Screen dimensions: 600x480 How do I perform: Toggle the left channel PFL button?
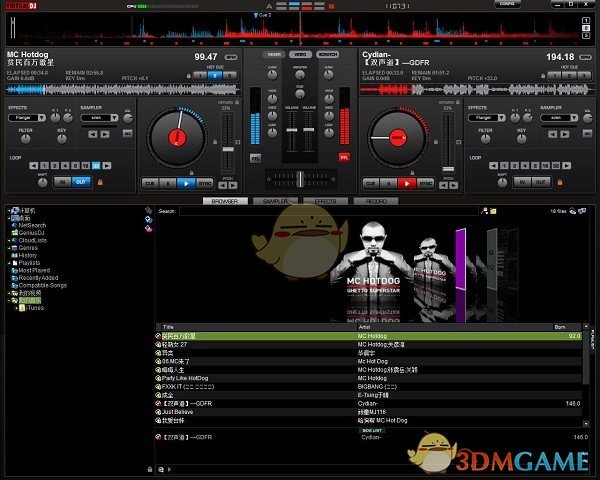coord(256,158)
